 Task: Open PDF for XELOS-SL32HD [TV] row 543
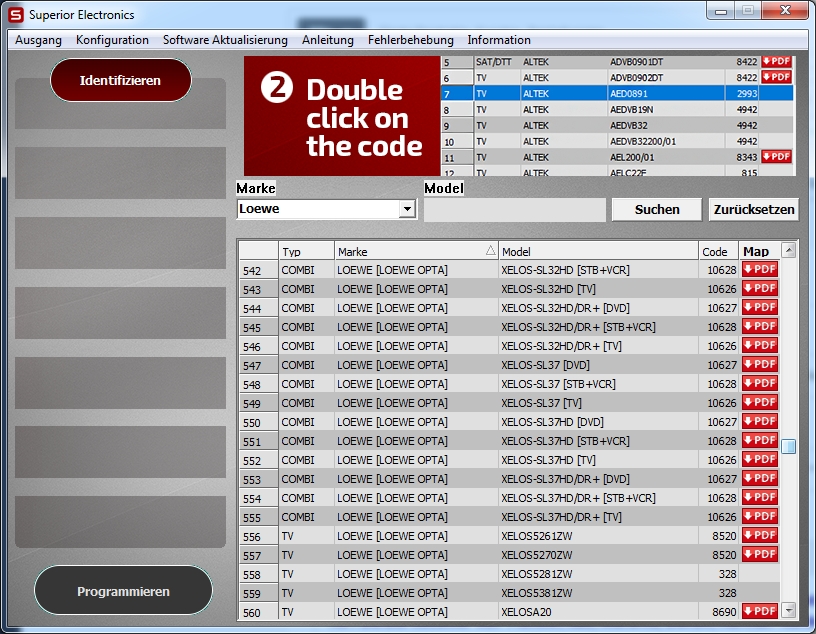(760, 289)
